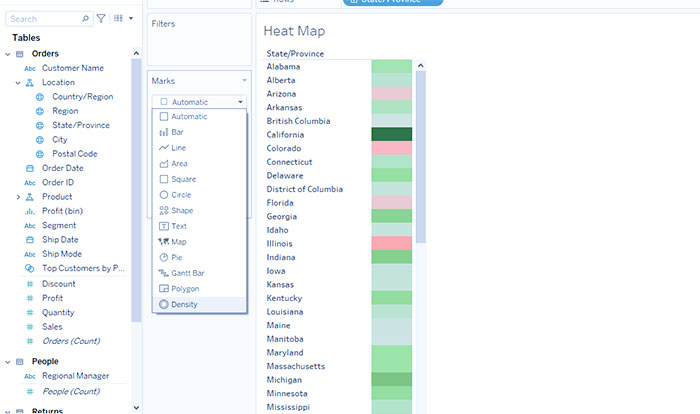Select the Regional Manager field

pyautogui.click(x=75, y=376)
